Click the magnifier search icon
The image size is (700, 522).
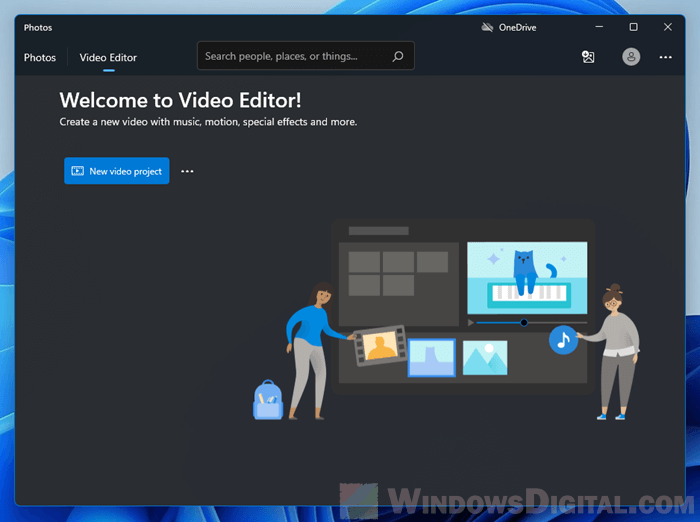click(398, 56)
